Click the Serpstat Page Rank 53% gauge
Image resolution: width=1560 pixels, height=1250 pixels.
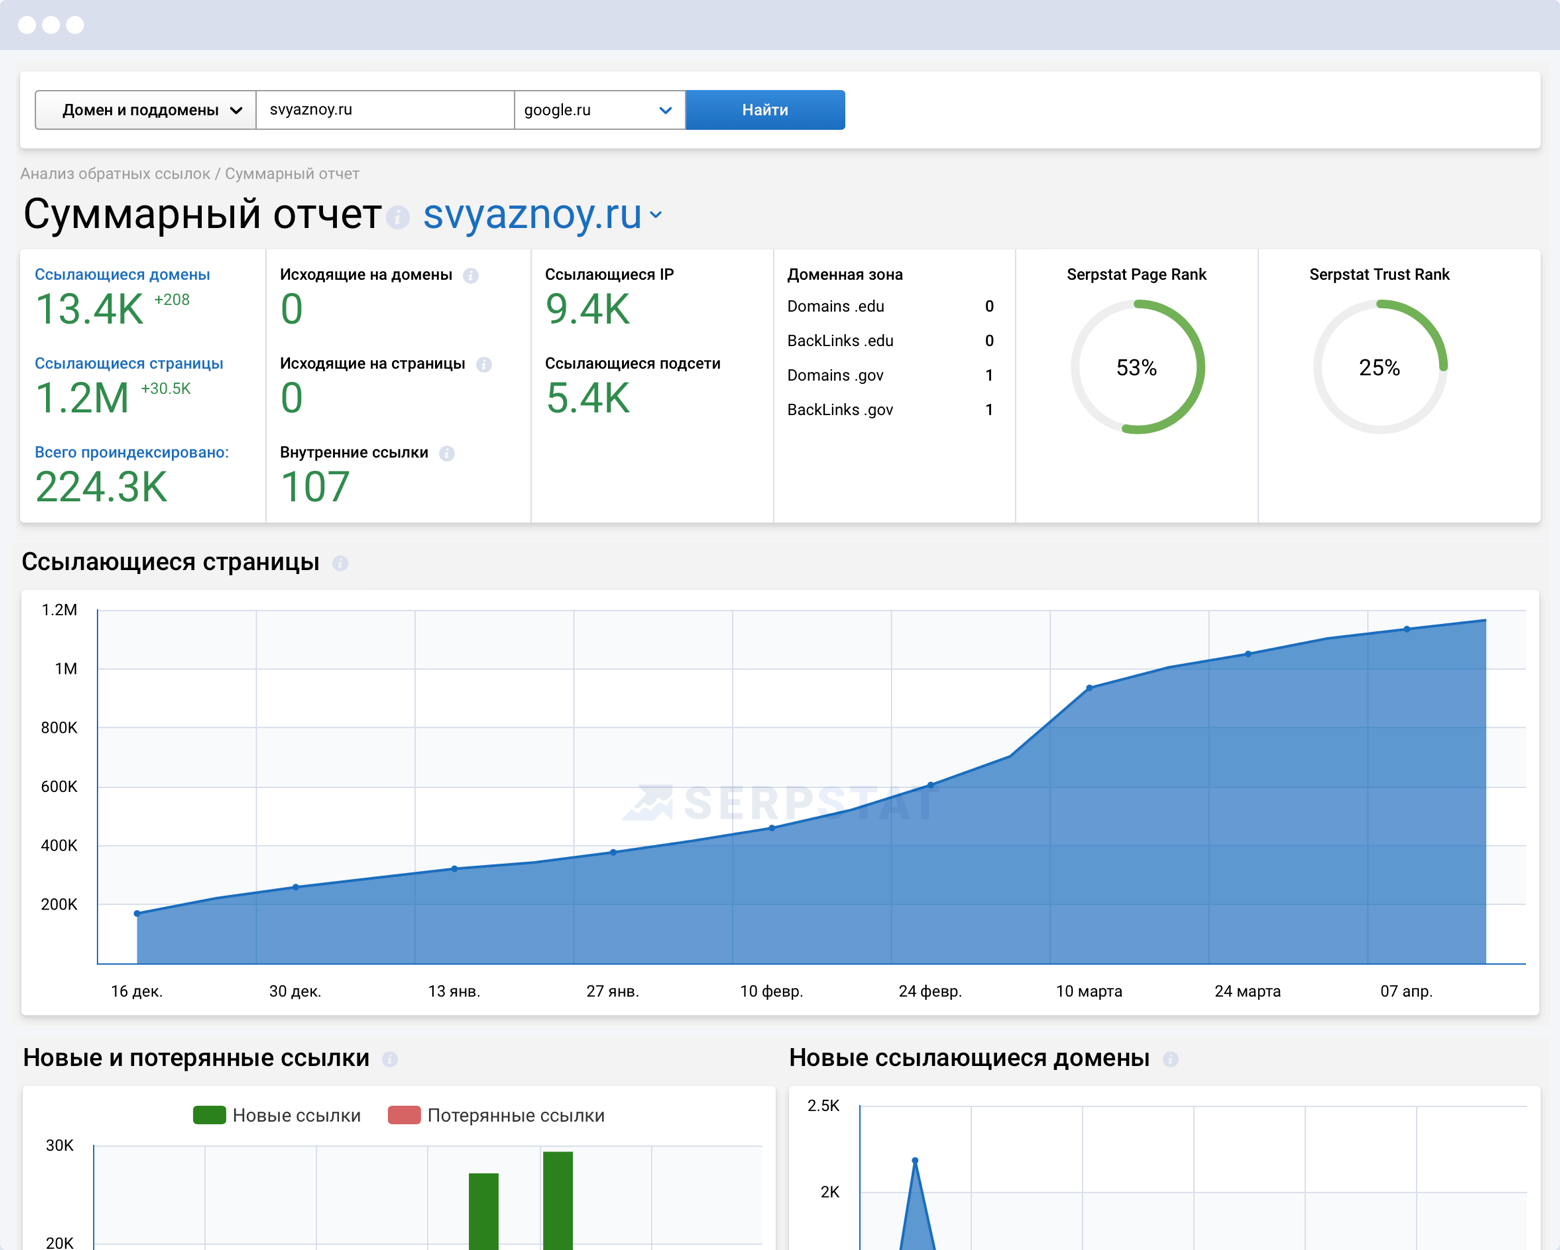point(1136,367)
